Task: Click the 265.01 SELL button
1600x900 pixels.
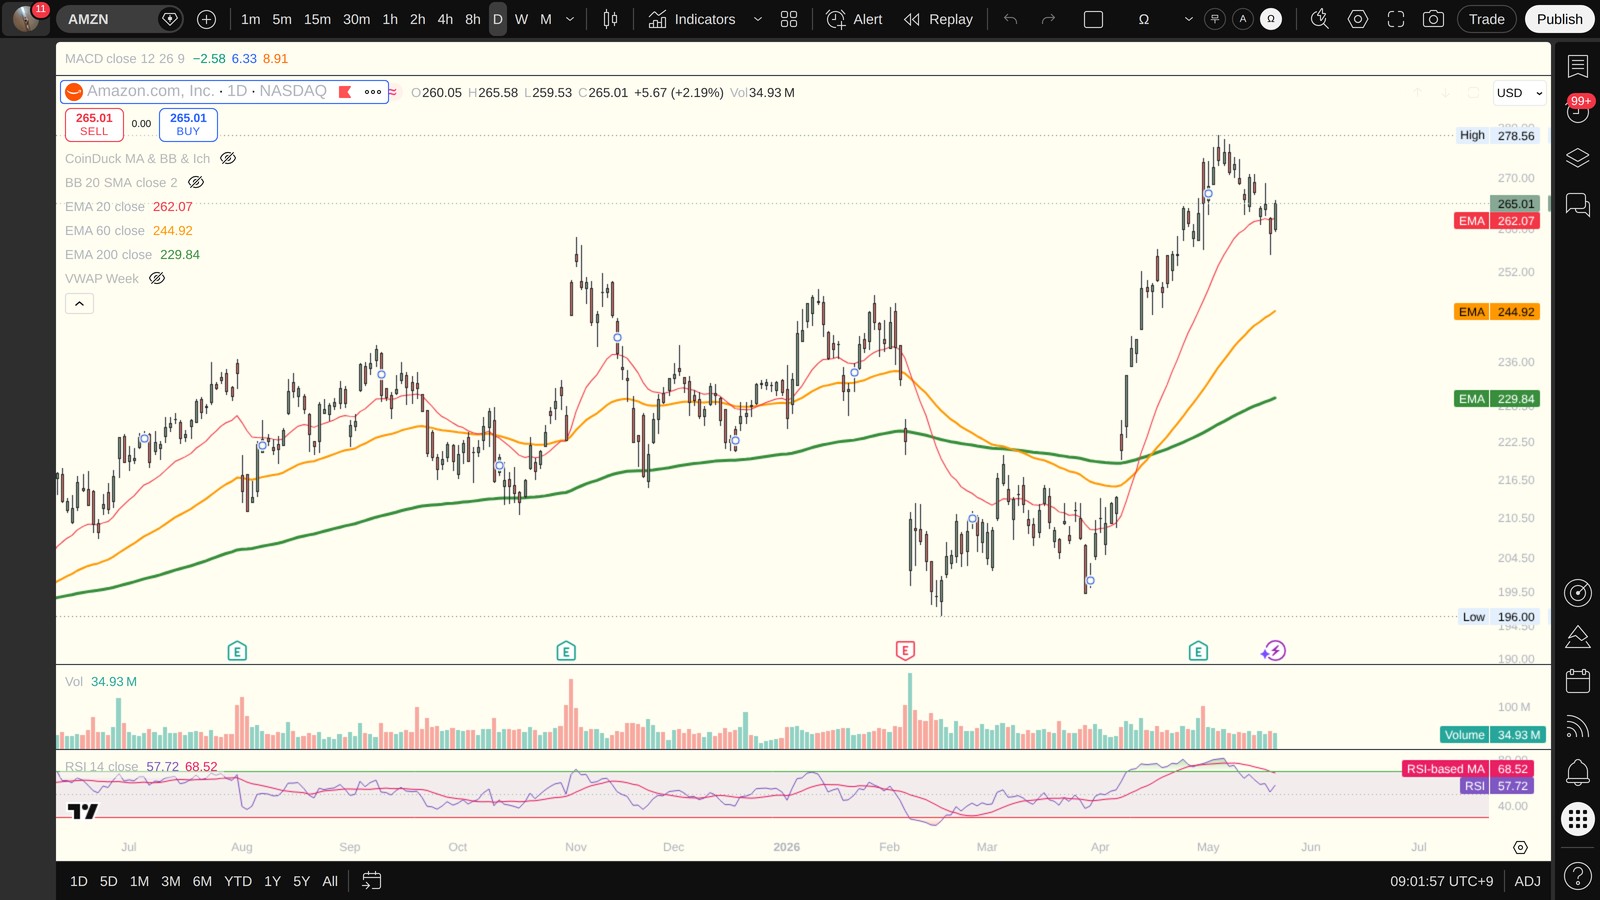Action: [x=94, y=124]
